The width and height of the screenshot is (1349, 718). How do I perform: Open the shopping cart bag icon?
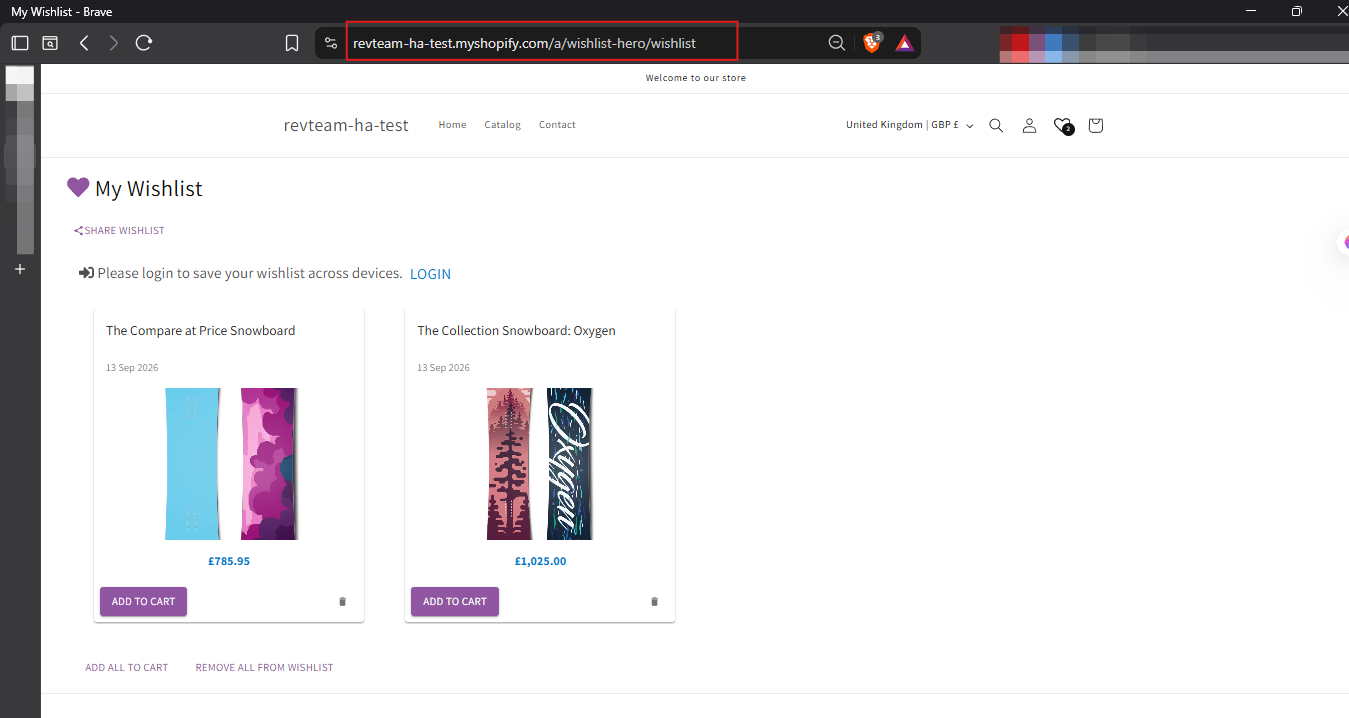[1096, 126]
